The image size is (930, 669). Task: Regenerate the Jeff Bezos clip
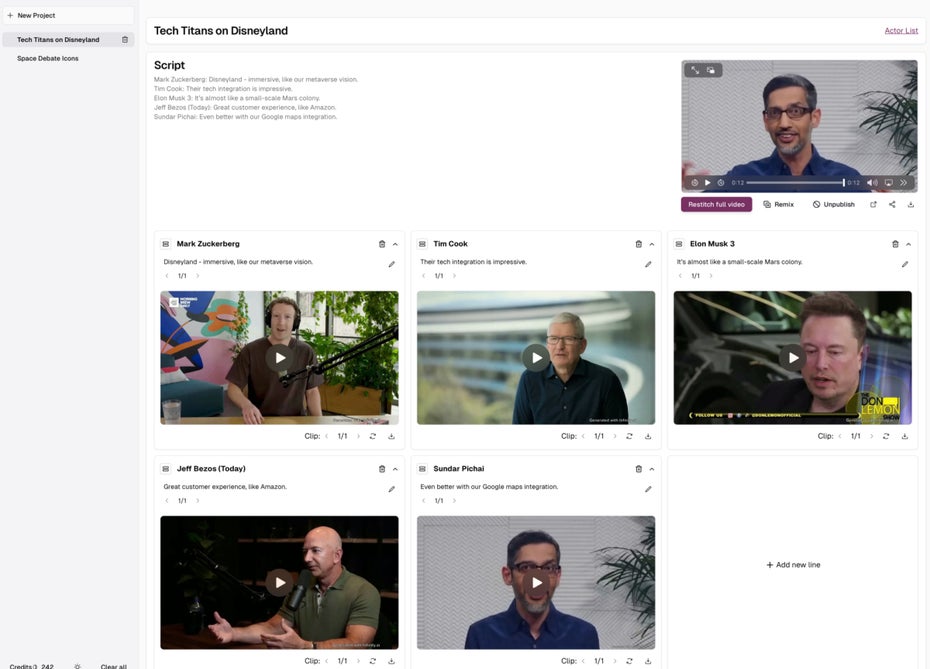pyautogui.click(x=372, y=661)
